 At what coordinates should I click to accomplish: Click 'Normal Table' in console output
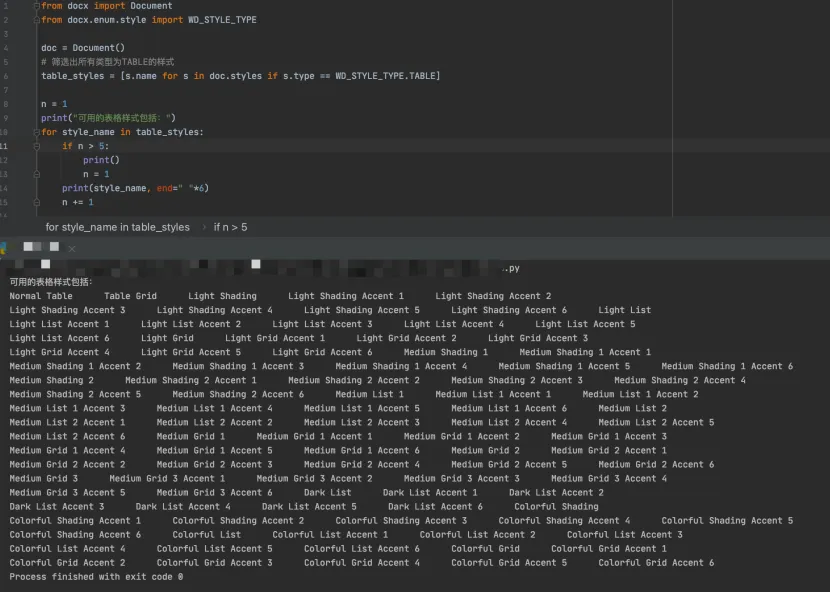[41, 297]
